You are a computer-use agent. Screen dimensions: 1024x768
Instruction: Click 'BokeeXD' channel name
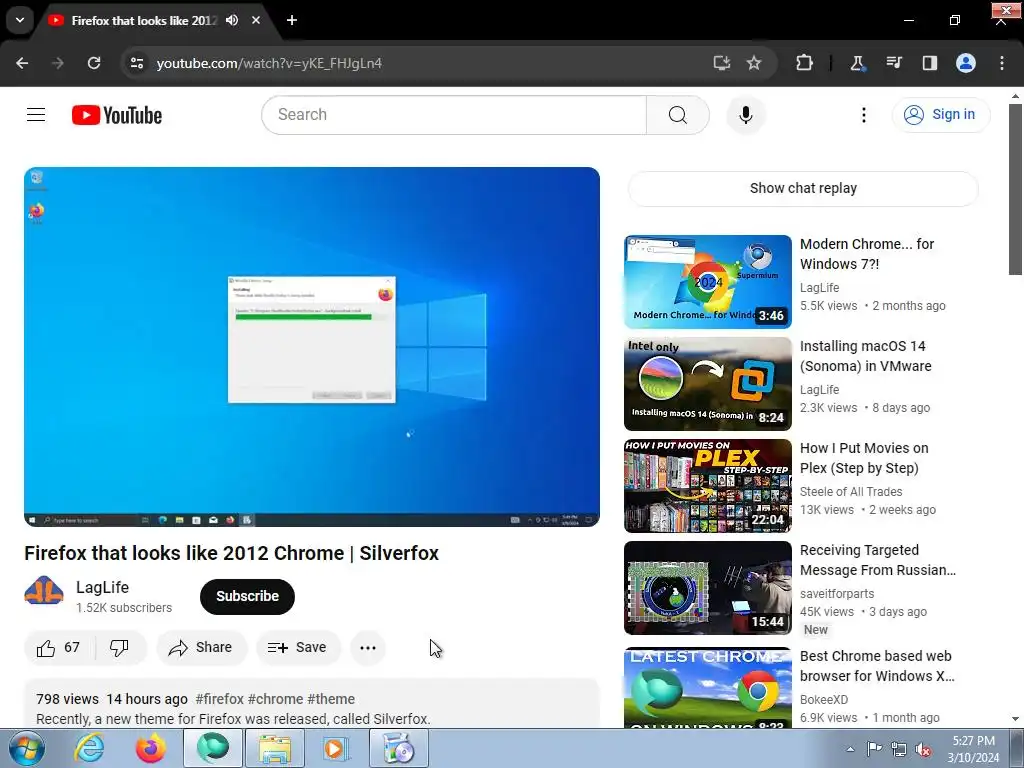point(824,699)
